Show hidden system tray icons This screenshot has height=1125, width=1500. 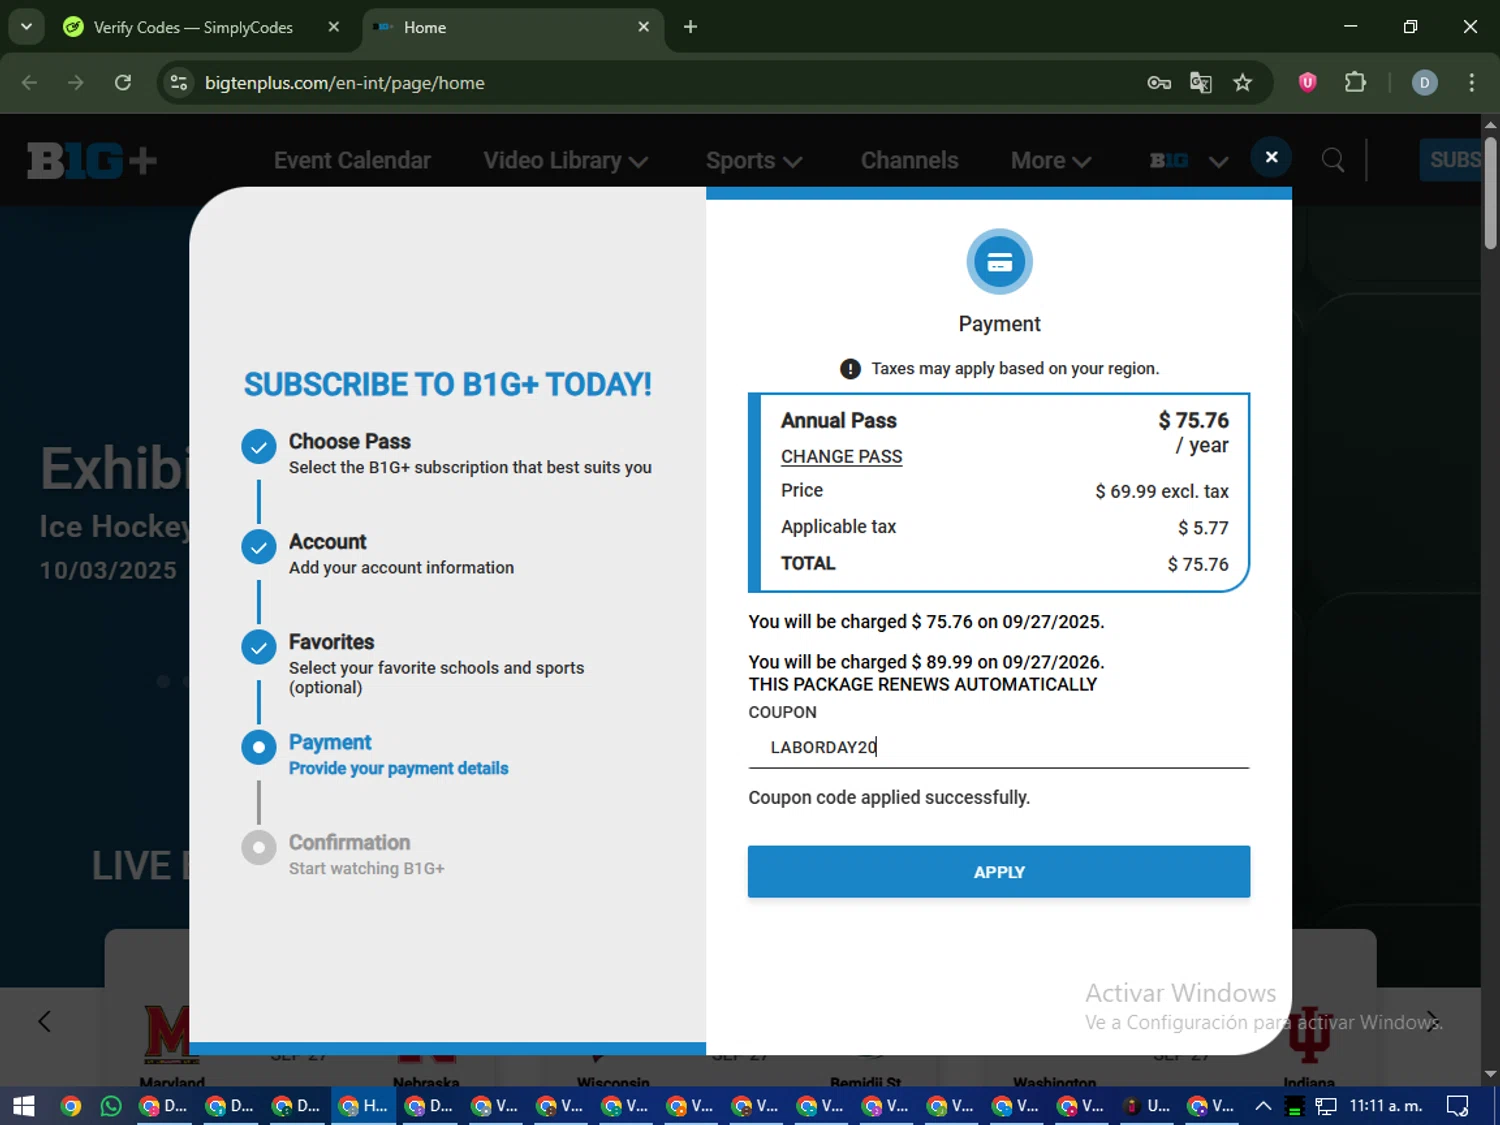pyautogui.click(x=1262, y=1106)
